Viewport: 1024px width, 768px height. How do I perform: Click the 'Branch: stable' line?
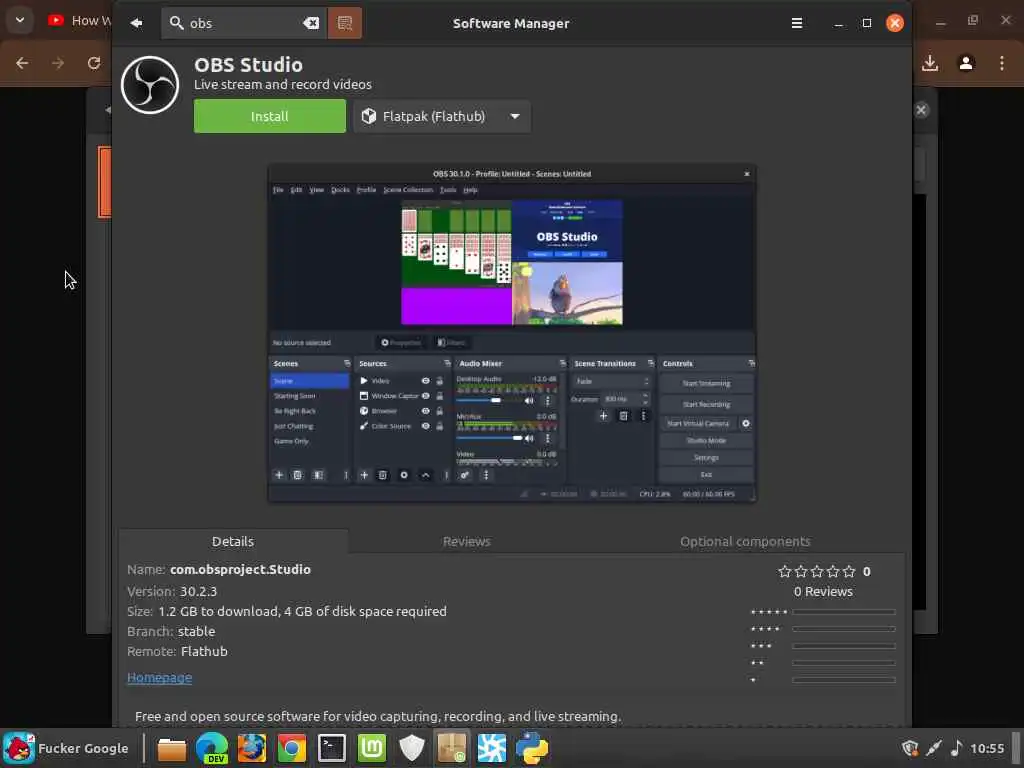point(171,632)
